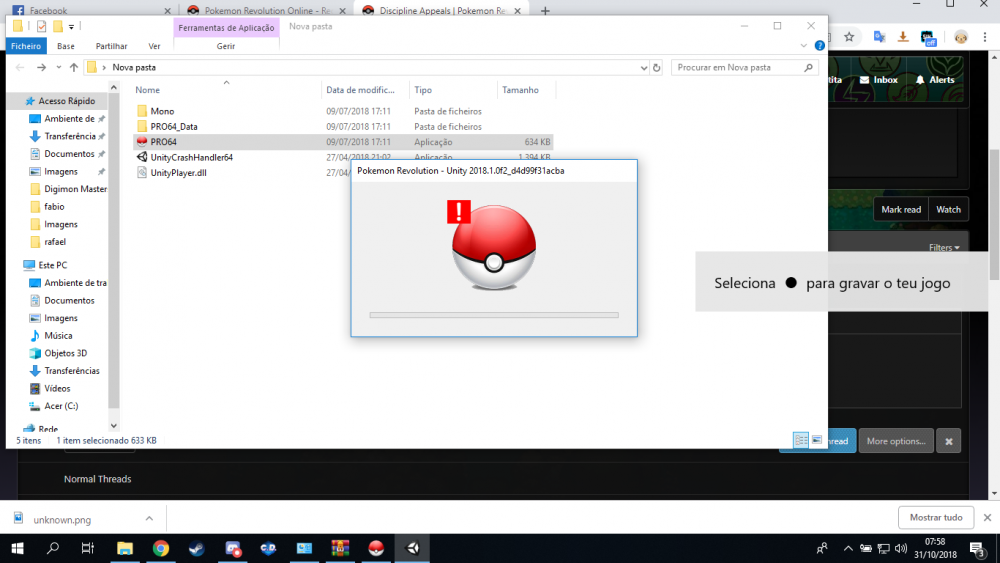Click the Procurar em Nova pasta search box

pos(735,67)
